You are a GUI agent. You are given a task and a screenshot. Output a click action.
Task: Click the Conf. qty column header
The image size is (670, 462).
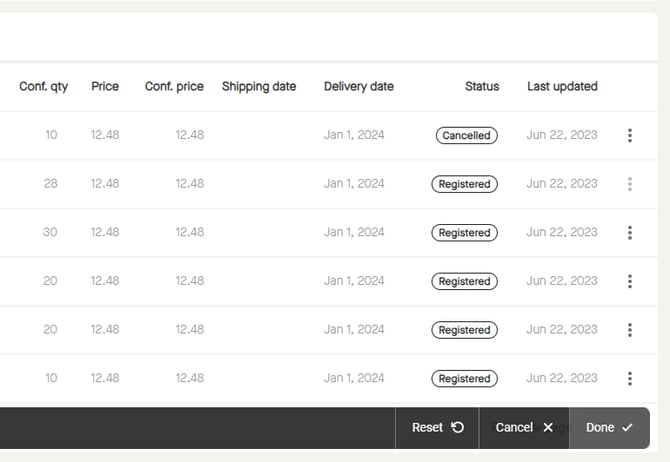pos(44,86)
